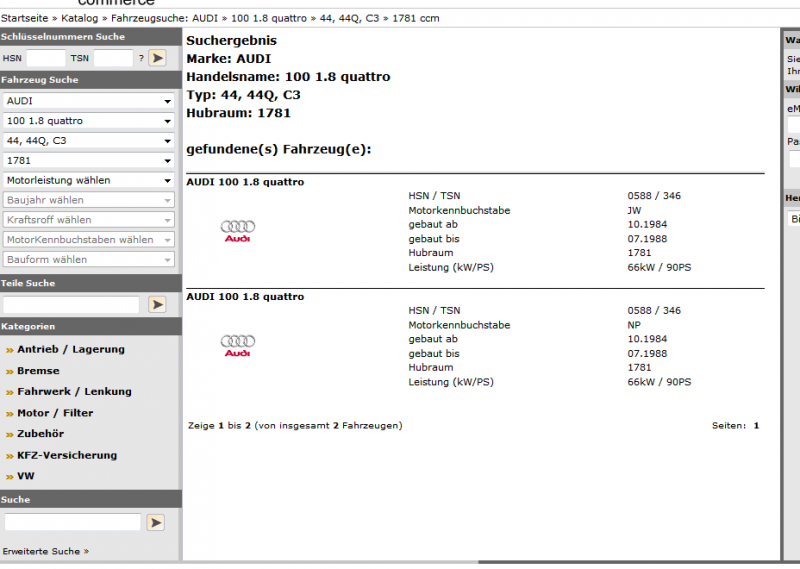Image resolution: width=800 pixels, height=569 pixels.
Task: Open the 100 1.8 quattro model dropdown
Action: [89, 121]
